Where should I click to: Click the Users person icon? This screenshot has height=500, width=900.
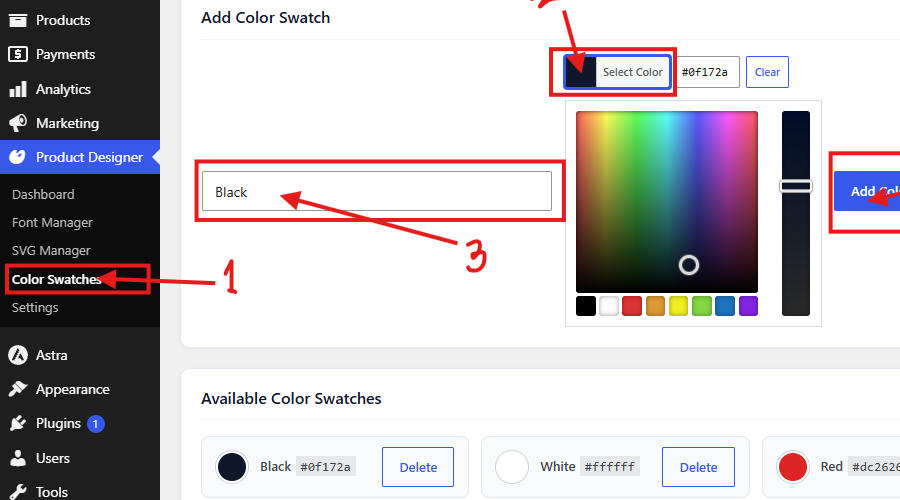coord(18,458)
